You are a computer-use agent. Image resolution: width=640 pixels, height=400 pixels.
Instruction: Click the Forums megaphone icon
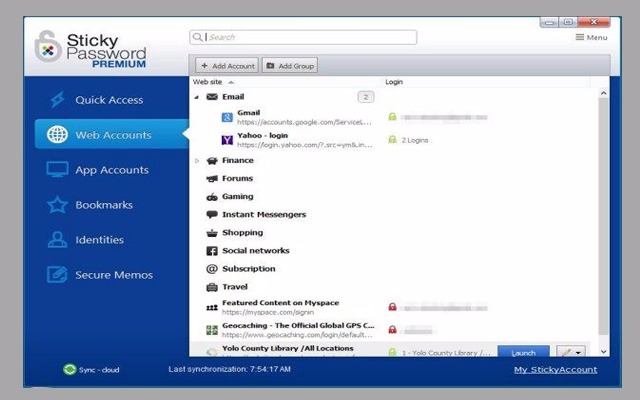tap(212, 179)
